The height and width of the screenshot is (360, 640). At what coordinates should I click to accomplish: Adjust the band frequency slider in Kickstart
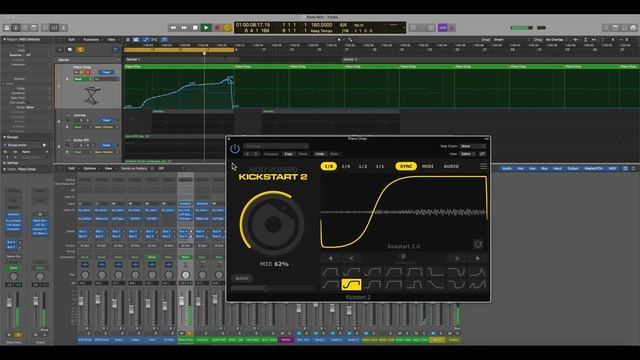(273, 288)
